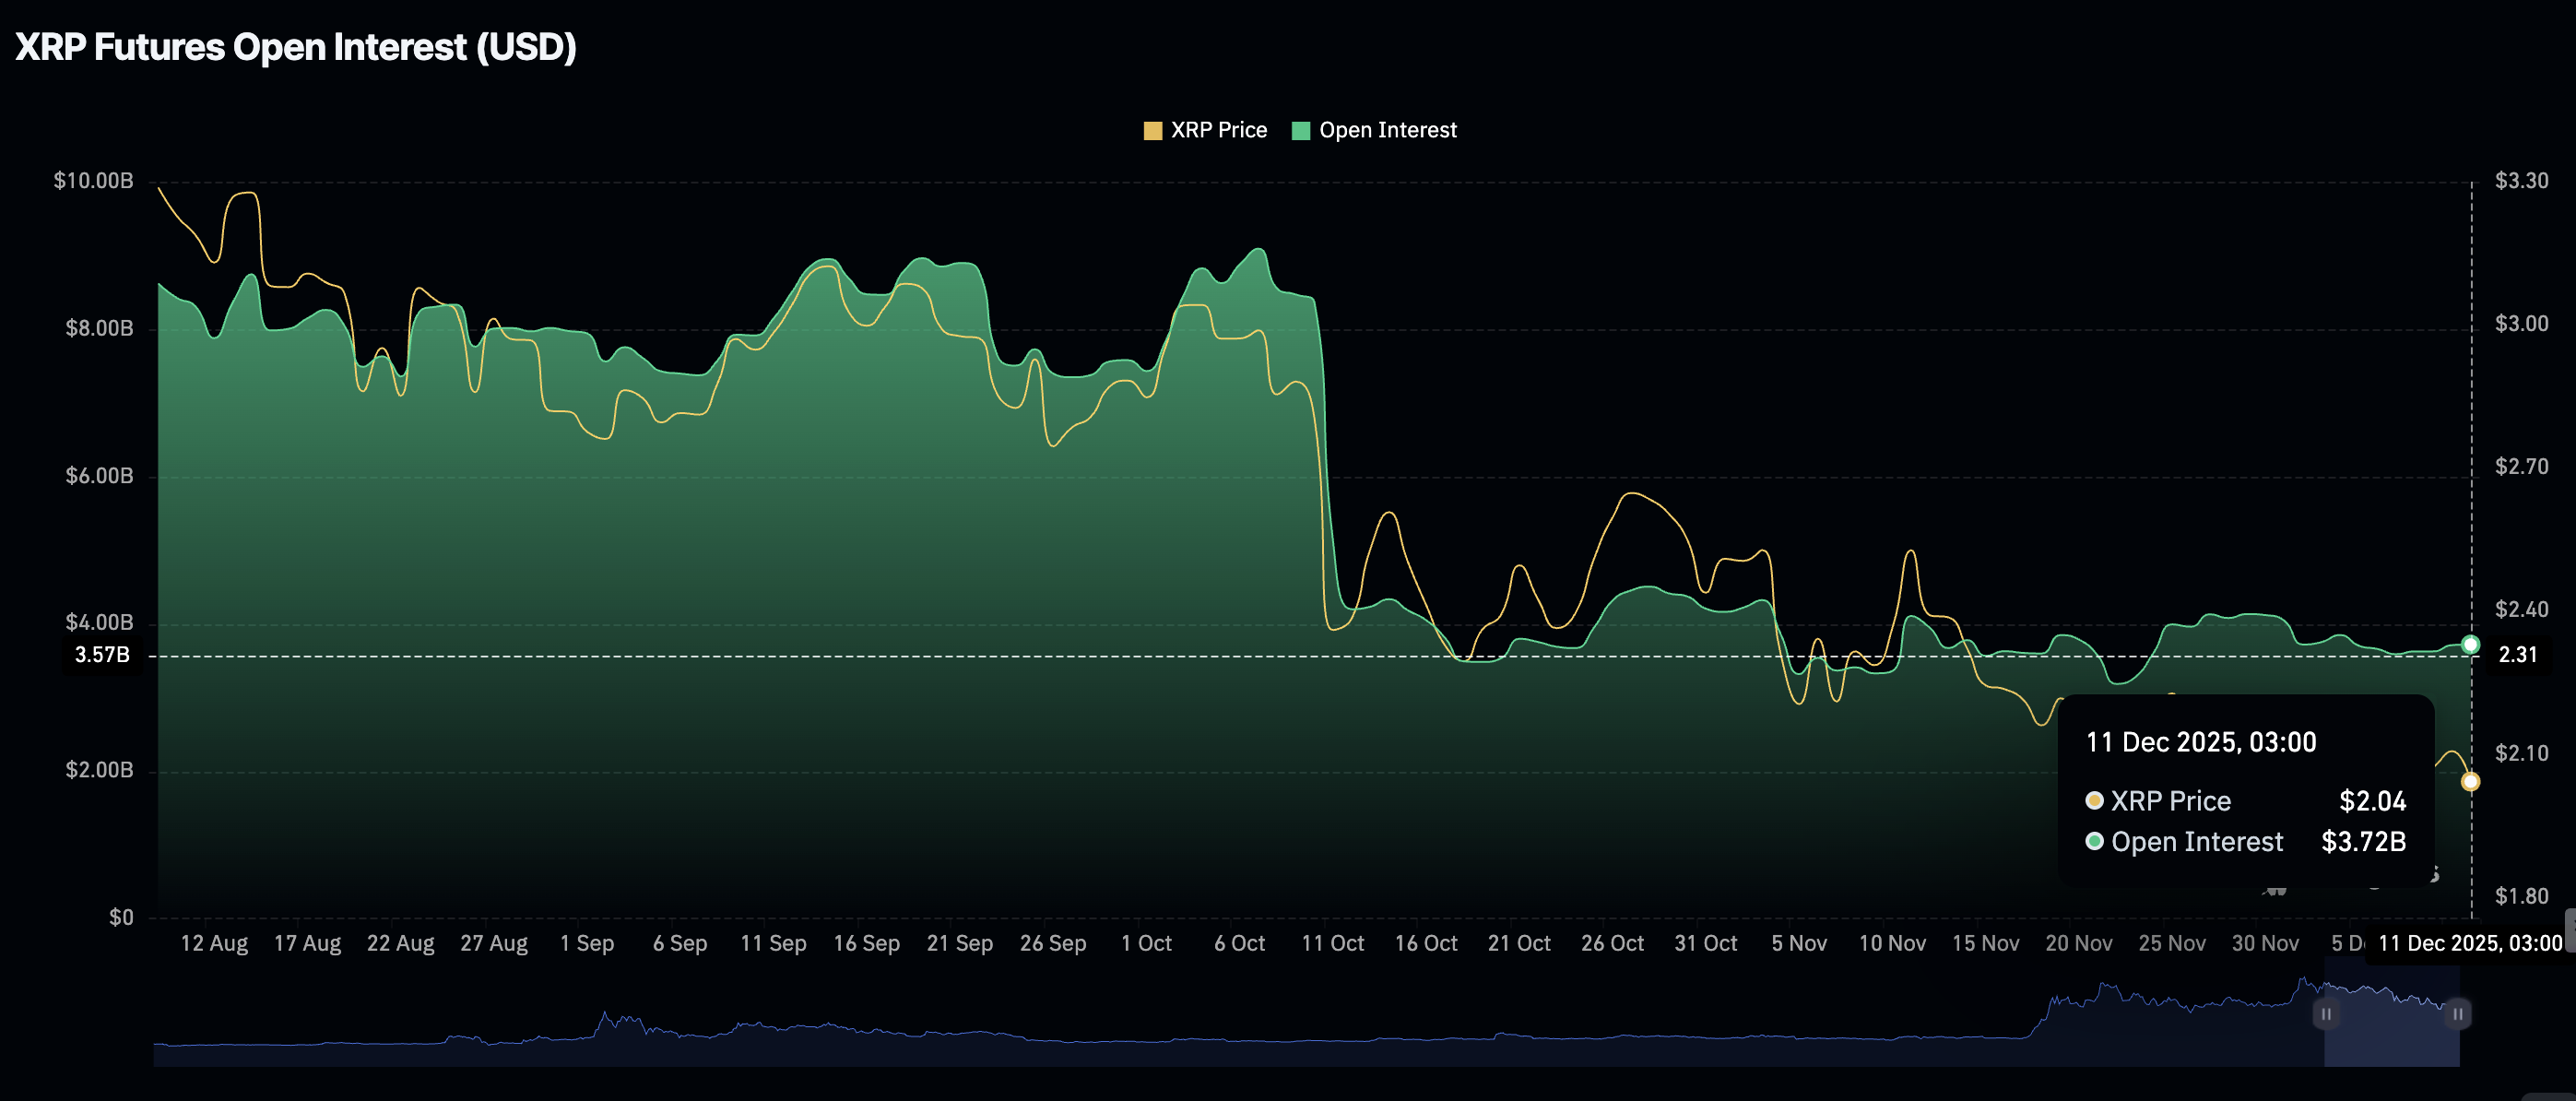The height and width of the screenshot is (1101, 2576).
Task: Select the 3.57B label on the left axis
Action: tap(101, 655)
